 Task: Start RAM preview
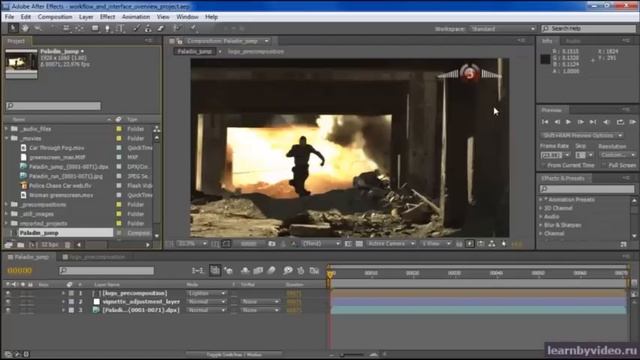point(632,122)
